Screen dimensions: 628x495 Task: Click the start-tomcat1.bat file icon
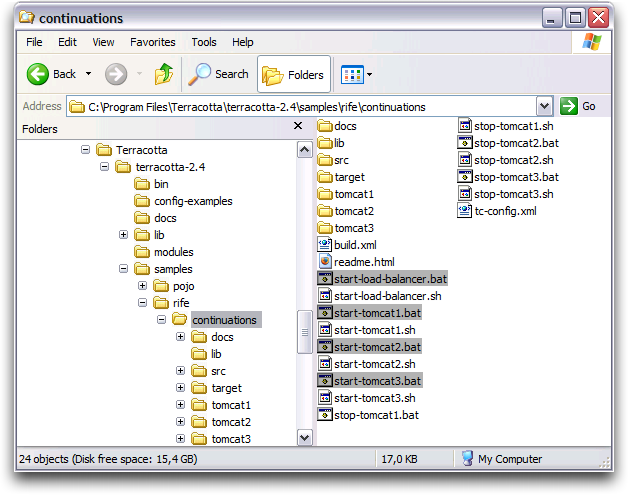(325, 313)
